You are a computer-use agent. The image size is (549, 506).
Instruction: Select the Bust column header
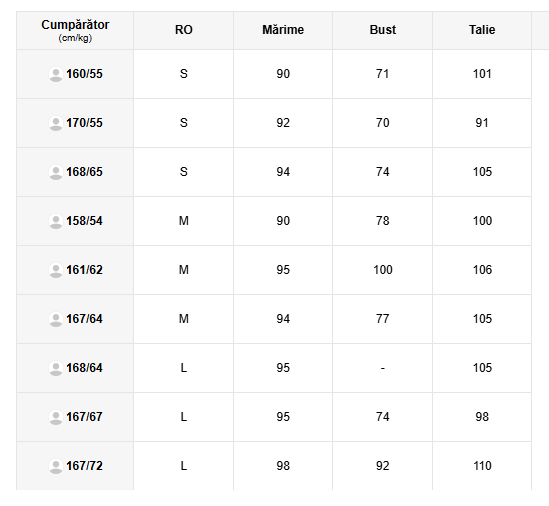[383, 30]
